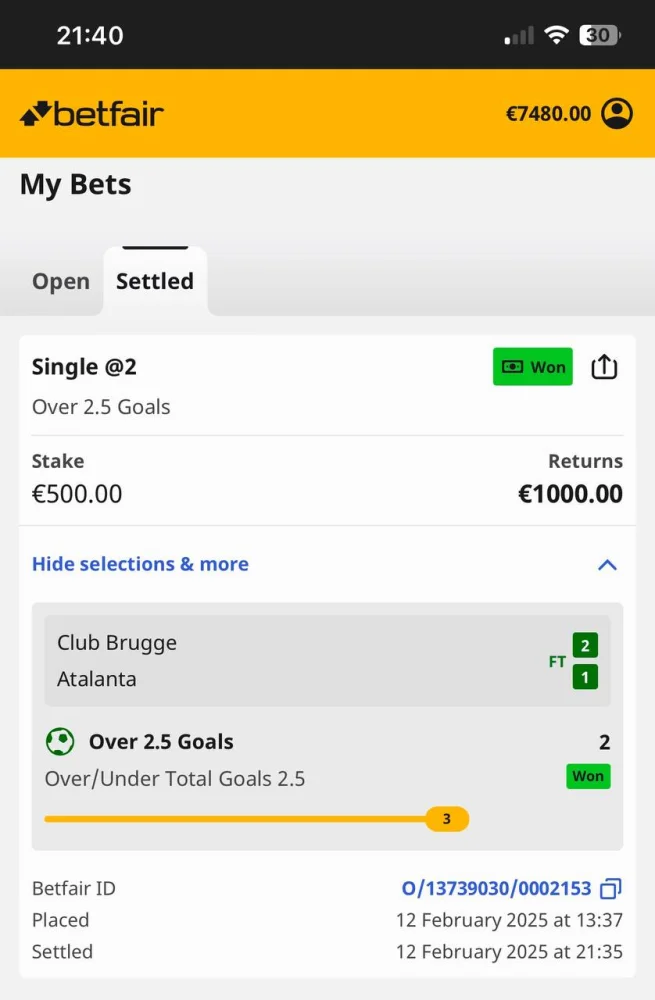
Task: Open the account profile icon
Action: pos(617,114)
